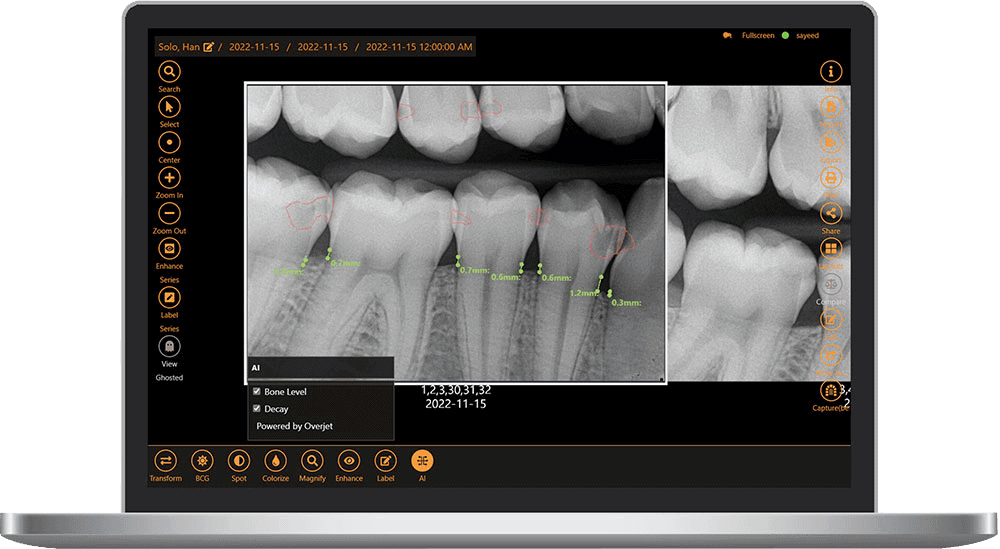Zoom In on the x-ray
This screenshot has width=1000, height=549.
(x=169, y=178)
